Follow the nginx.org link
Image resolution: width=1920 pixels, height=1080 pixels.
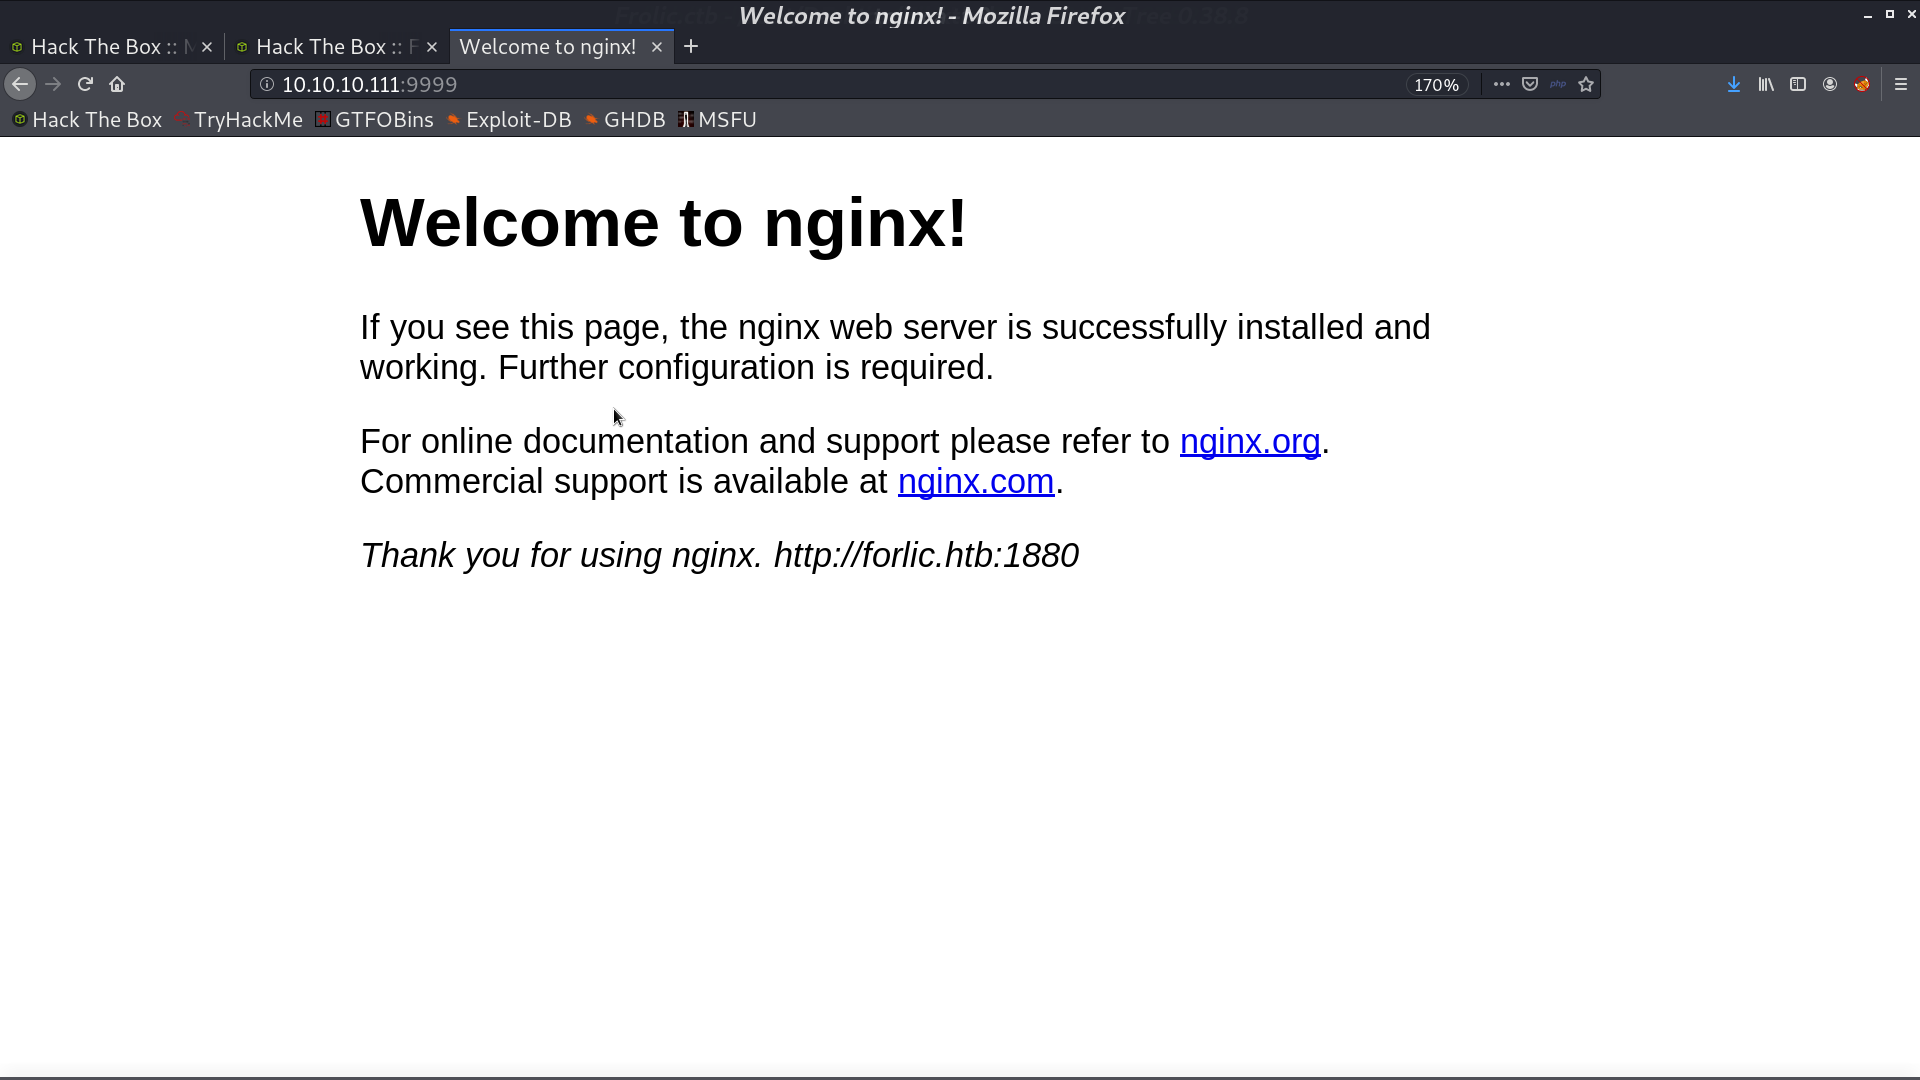click(1250, 442)
